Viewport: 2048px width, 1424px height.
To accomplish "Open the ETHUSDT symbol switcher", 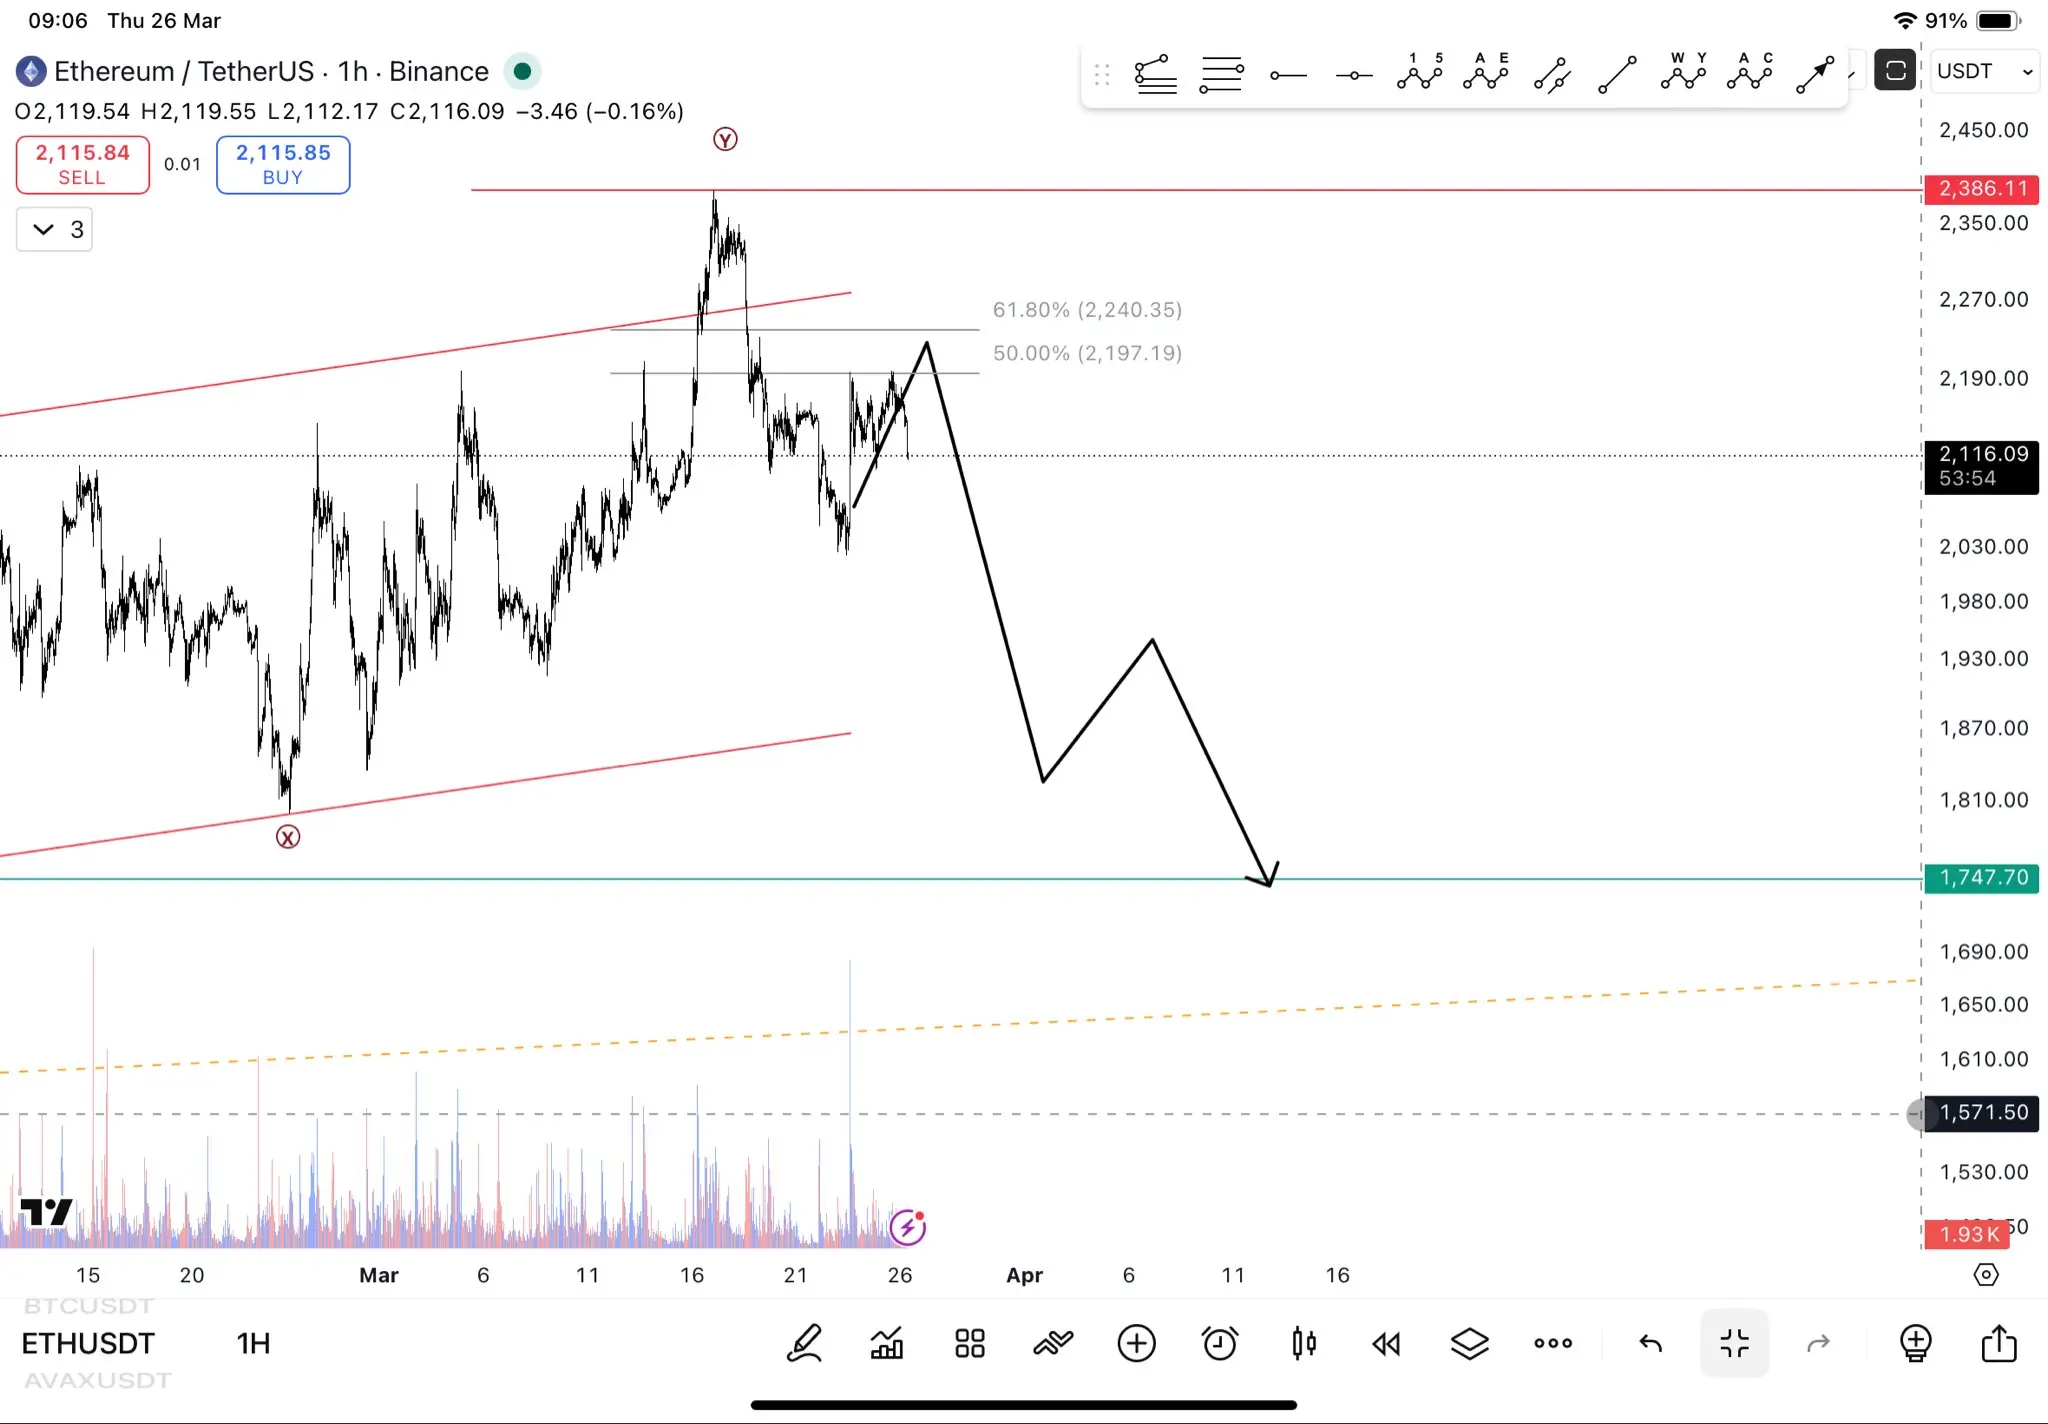I will [88, 1343].
